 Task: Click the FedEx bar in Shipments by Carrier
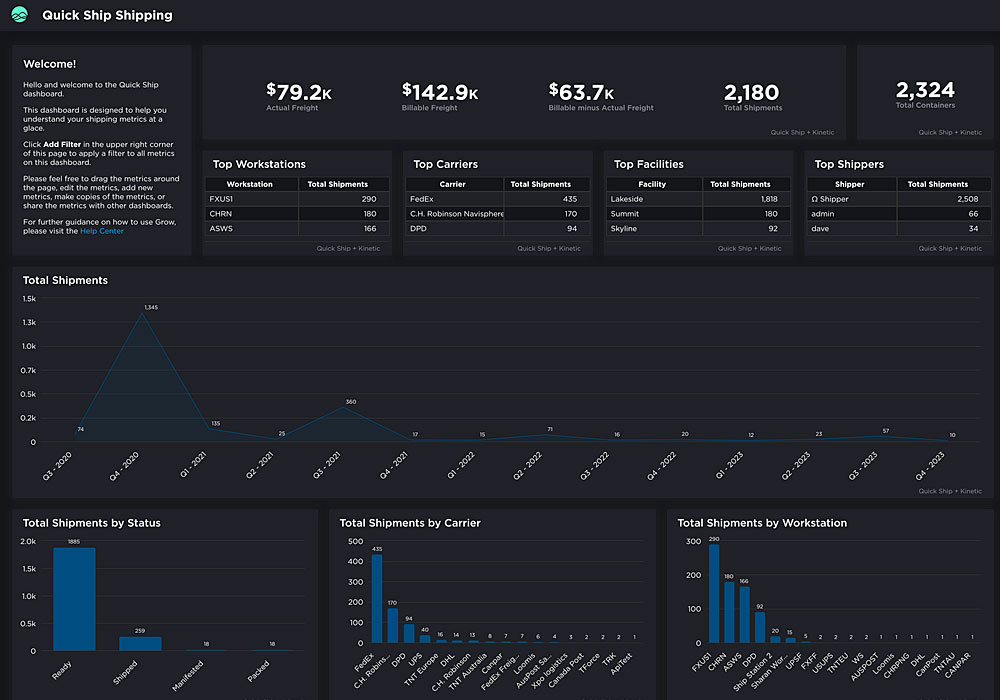pos(377,598)
